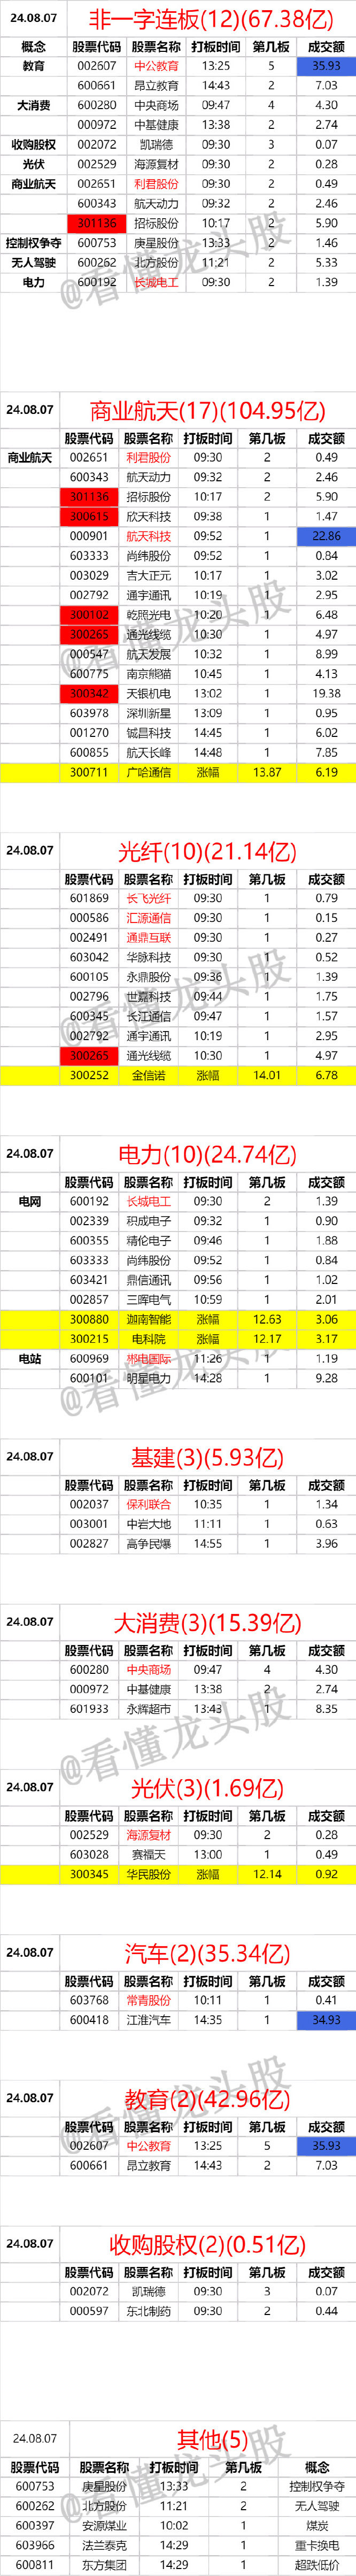This screenshot has width=356, height=2576.
Task: Click the blue turnover cell 22.86
Action: pyautogui.click(x=326, y=536)
